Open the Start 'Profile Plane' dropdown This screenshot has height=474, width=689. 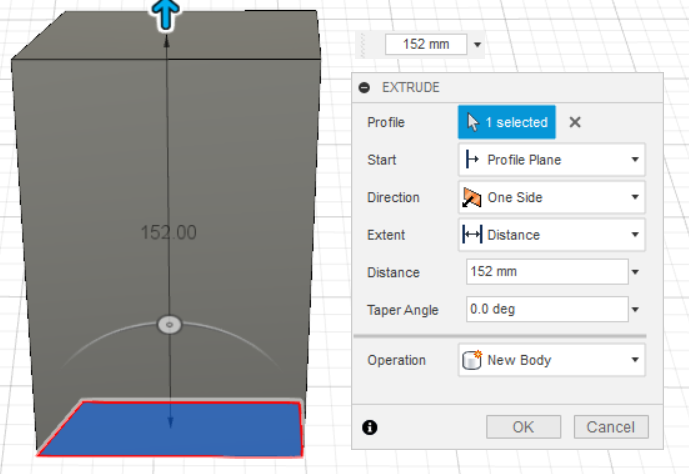551,159
